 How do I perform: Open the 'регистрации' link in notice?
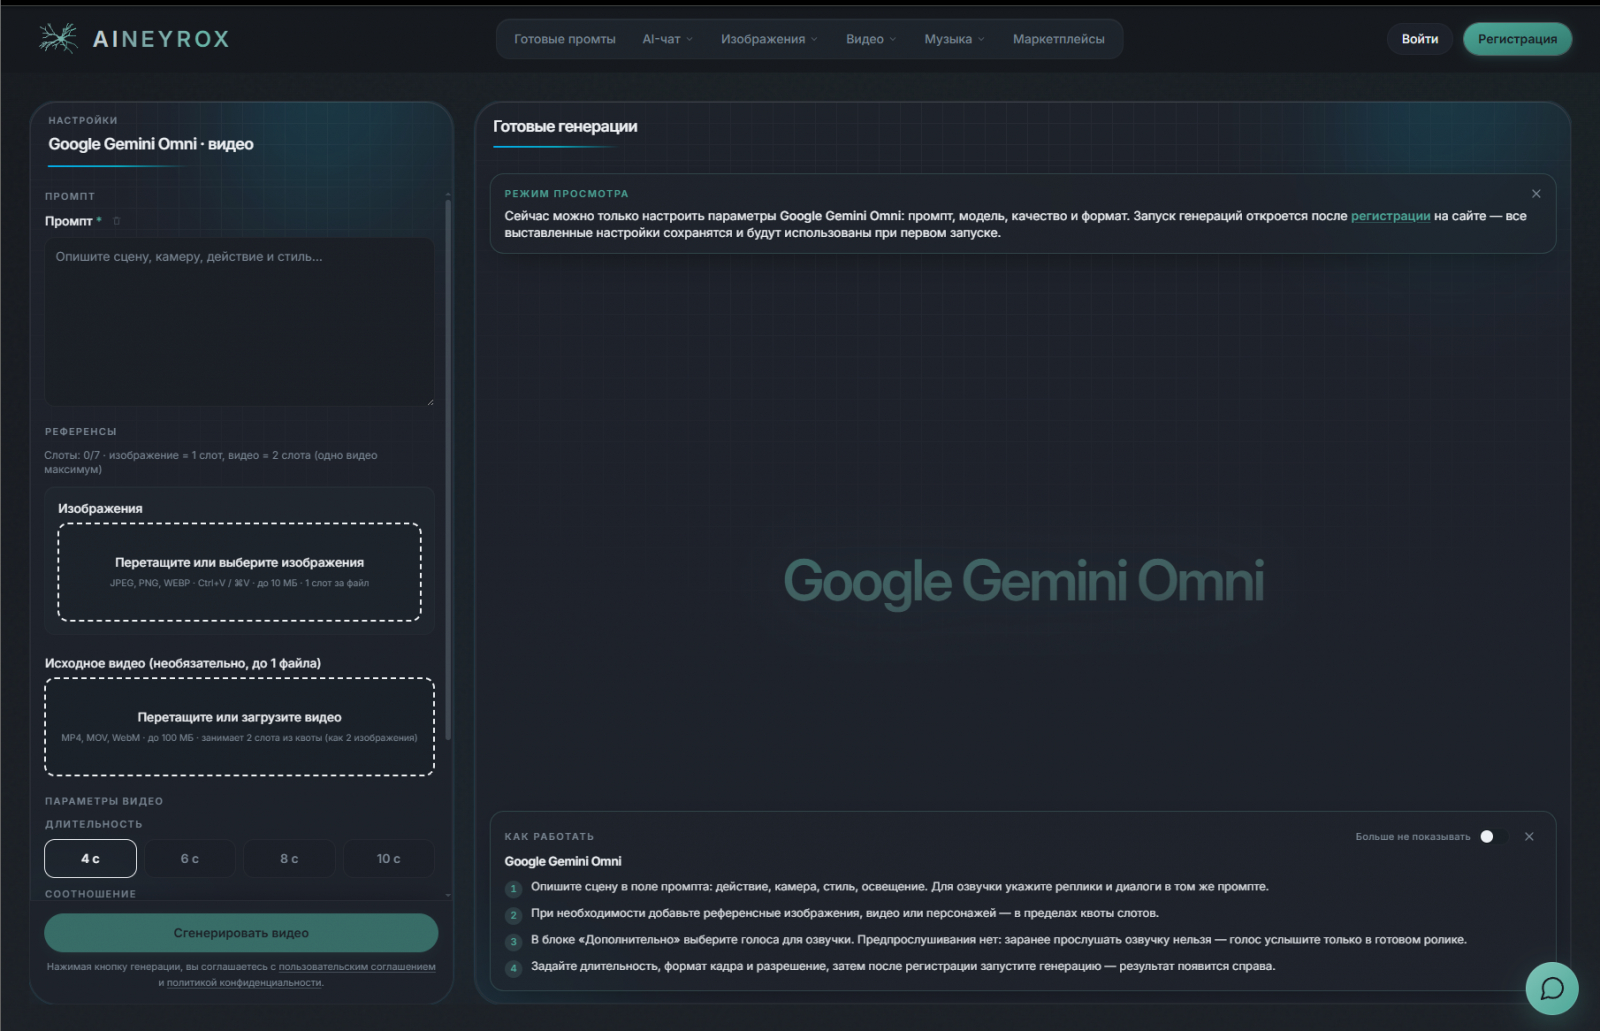[x=1390, y=216]
